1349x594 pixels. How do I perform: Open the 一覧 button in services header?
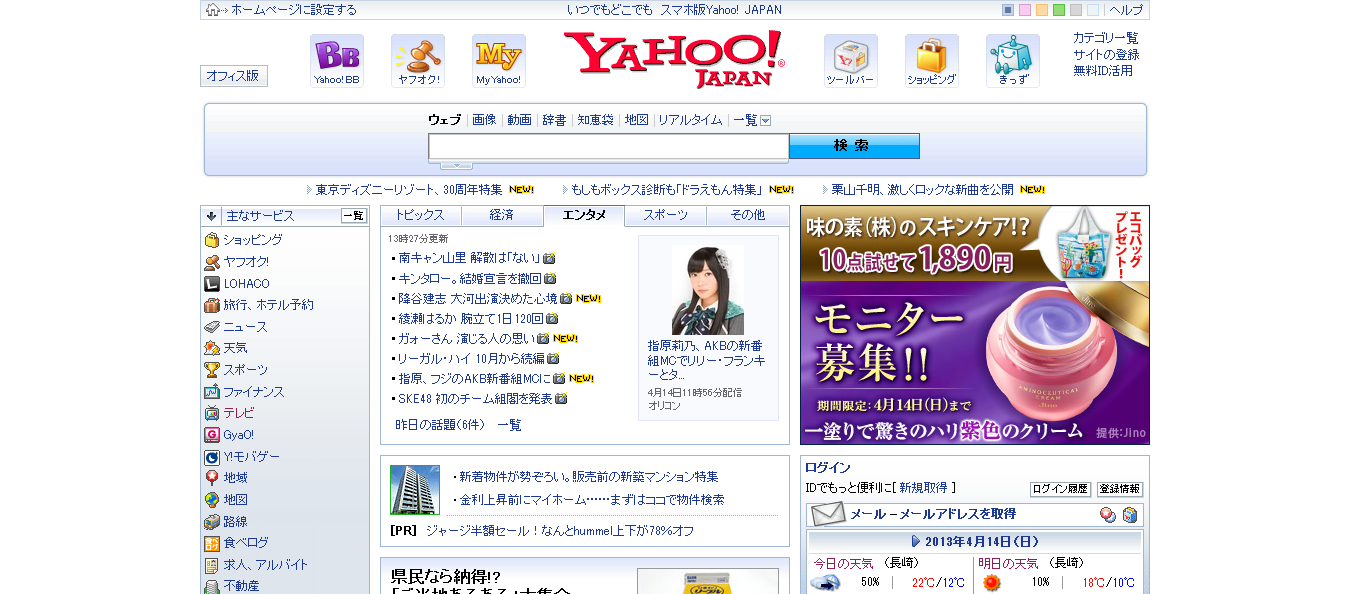354,216
